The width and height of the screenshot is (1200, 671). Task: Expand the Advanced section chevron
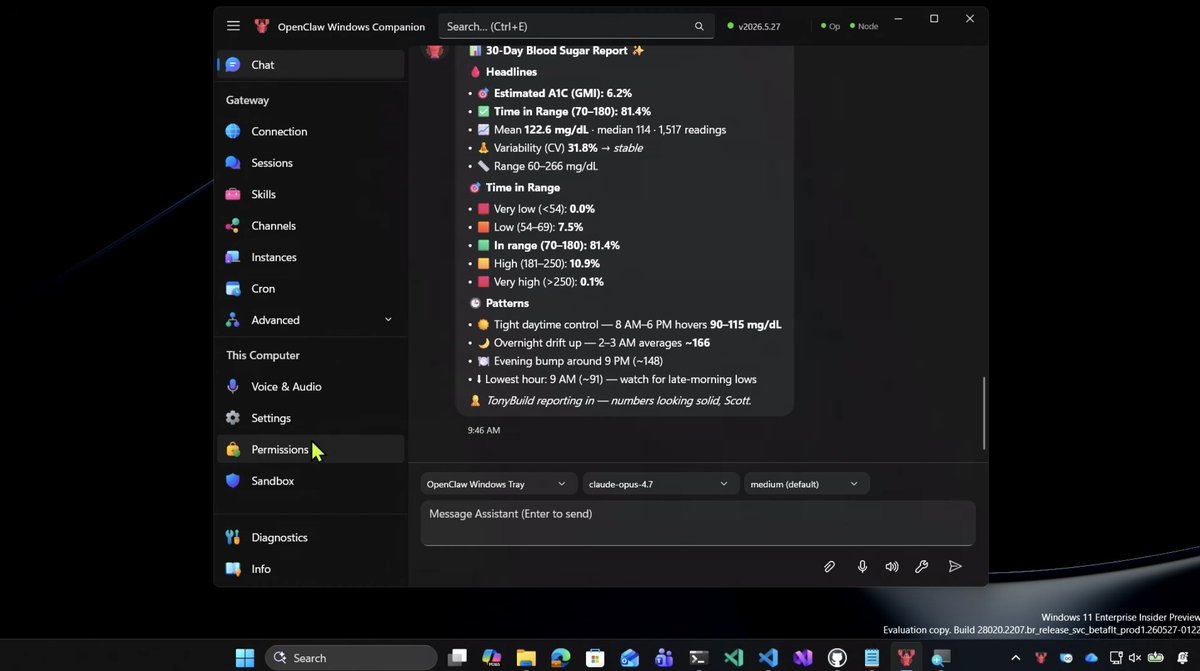[388, 320]
